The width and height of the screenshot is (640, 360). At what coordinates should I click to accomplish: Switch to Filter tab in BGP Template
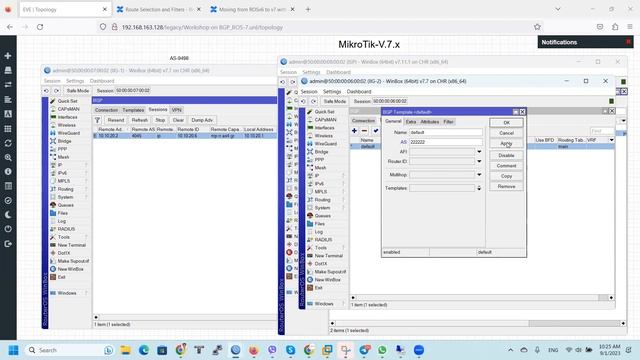click(448, 122)
